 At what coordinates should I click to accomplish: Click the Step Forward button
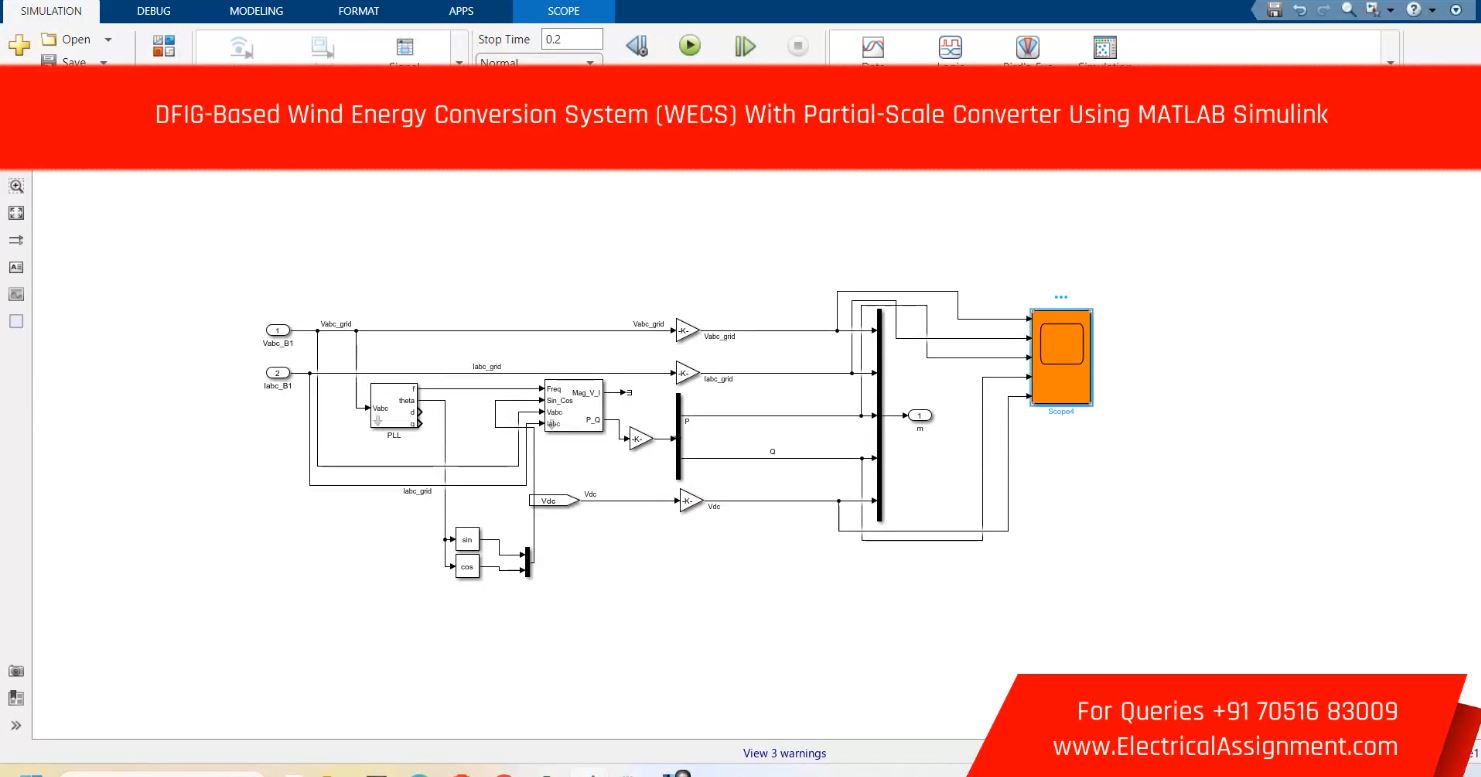coord(745,46)
